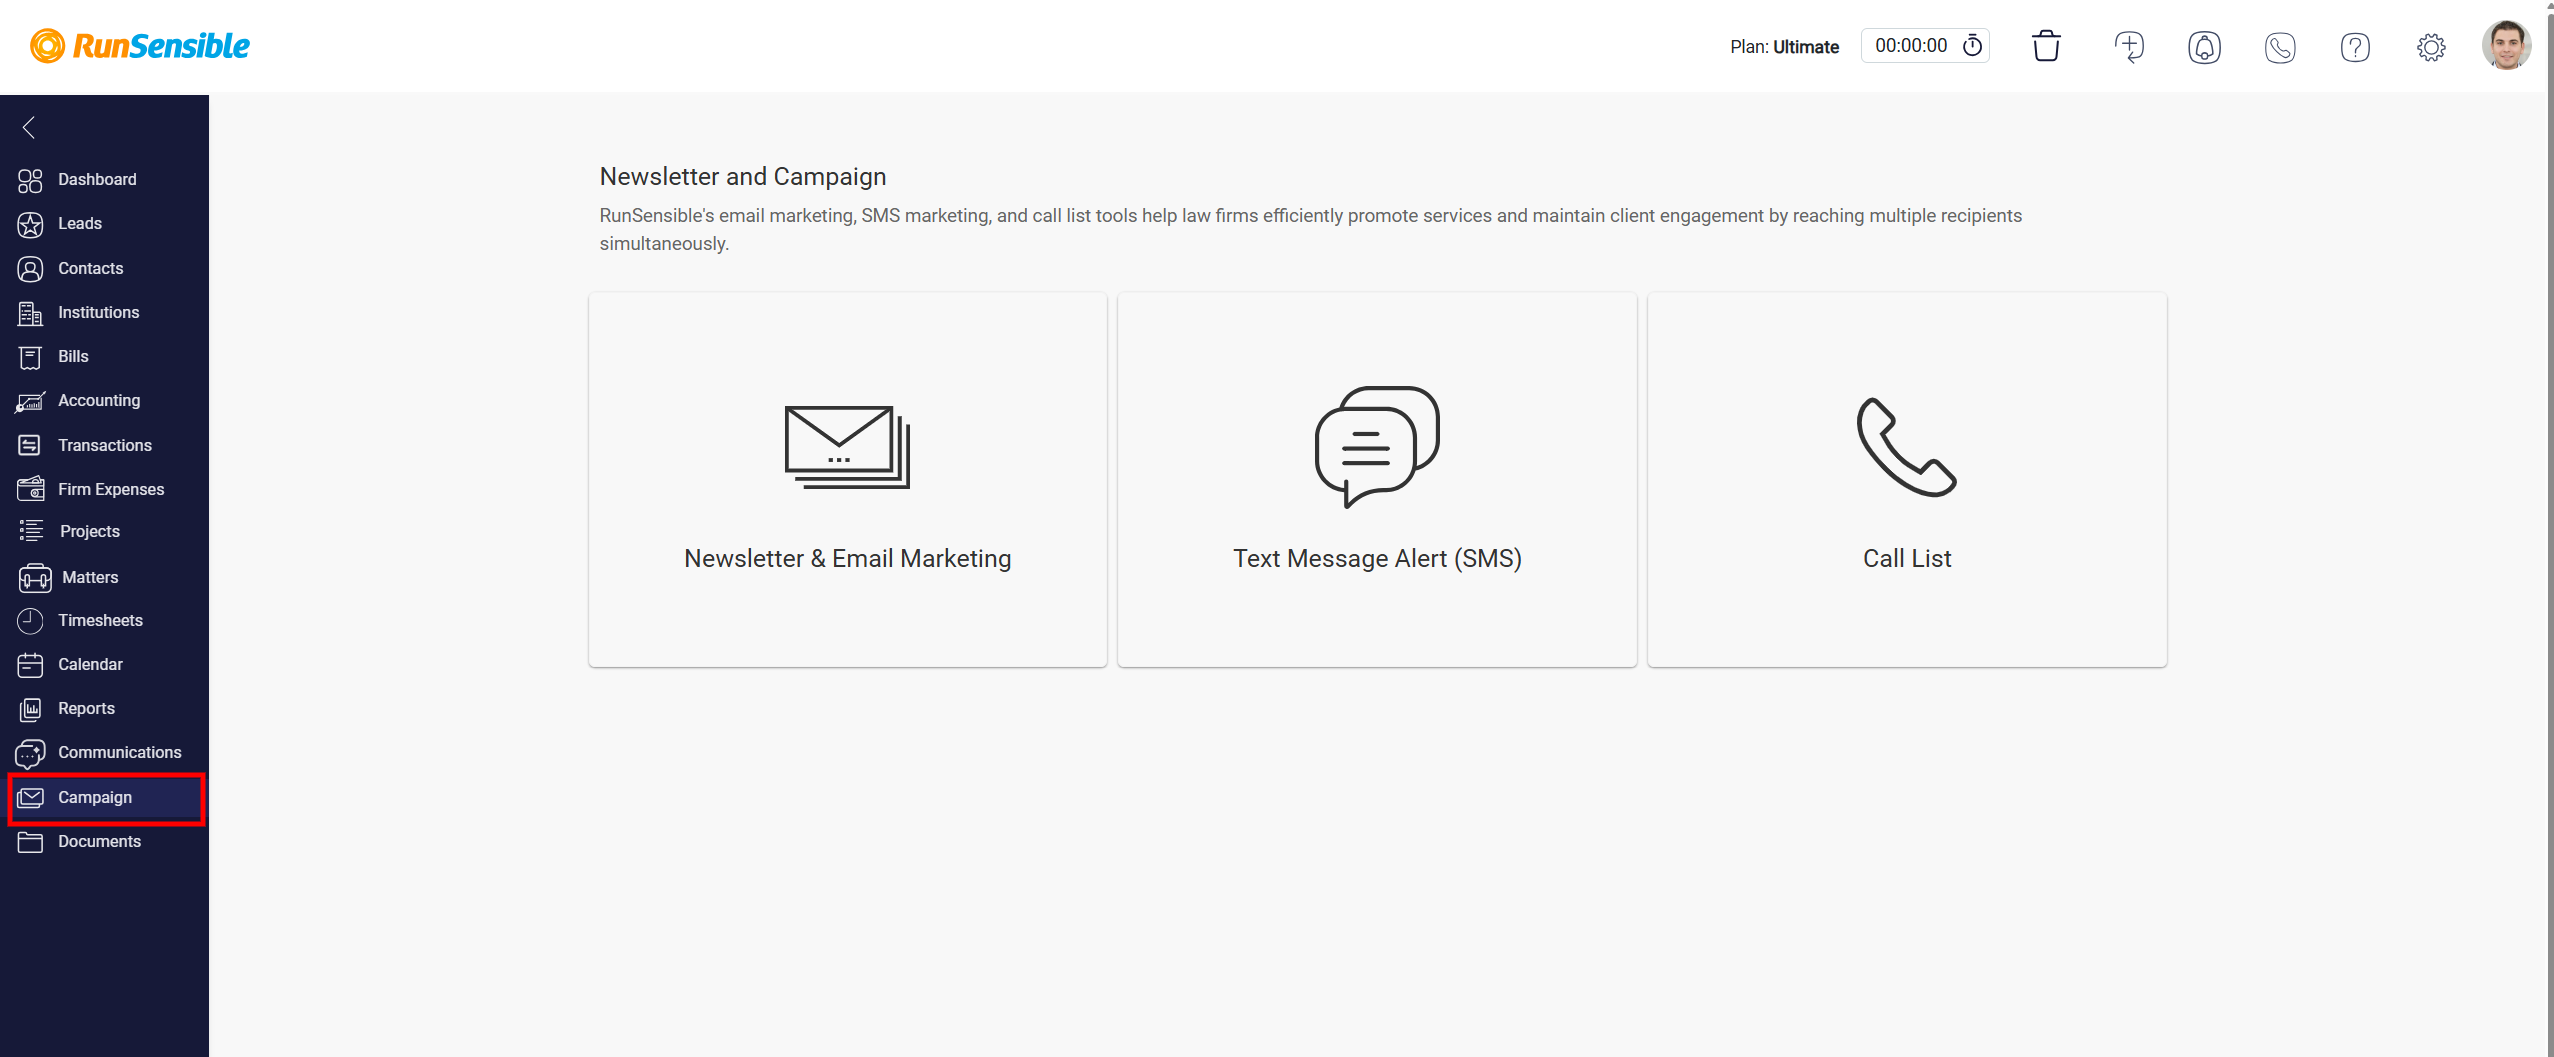2554x1057 pixels.
Task: Select Leads menu label
Action: pyautogui.click(x=80, y=224)
